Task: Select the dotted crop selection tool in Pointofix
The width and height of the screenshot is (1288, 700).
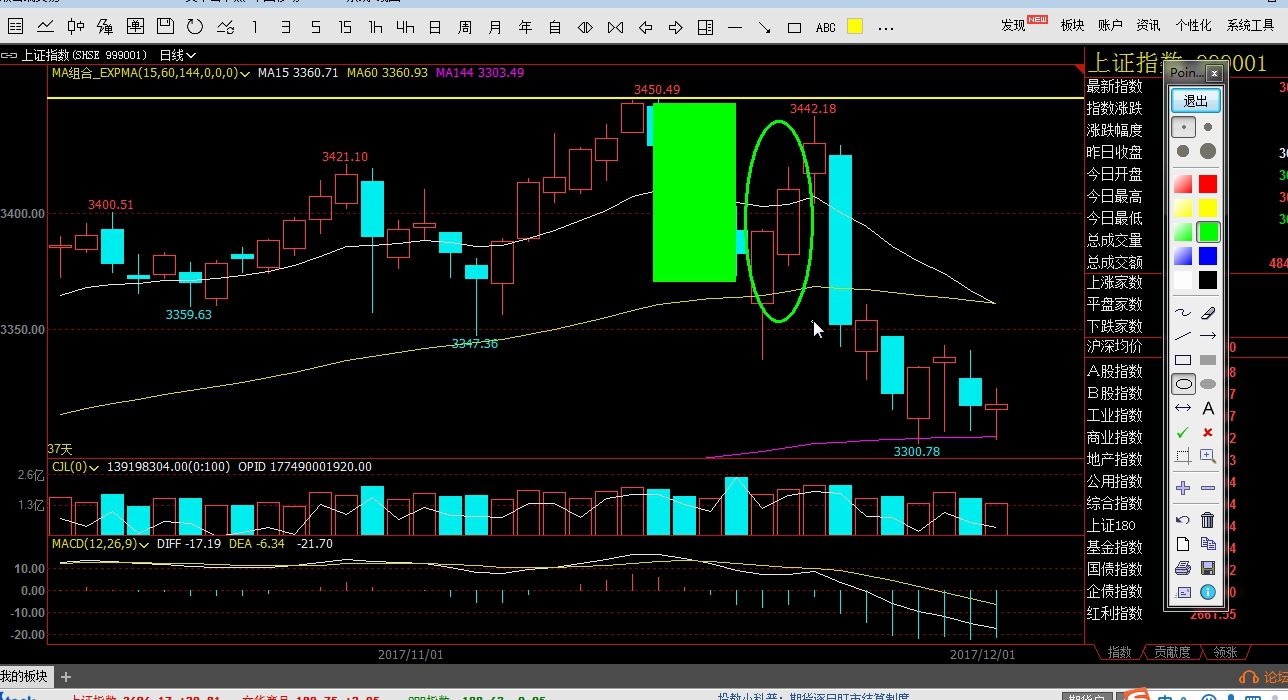Action: [x=1183, y=456]
